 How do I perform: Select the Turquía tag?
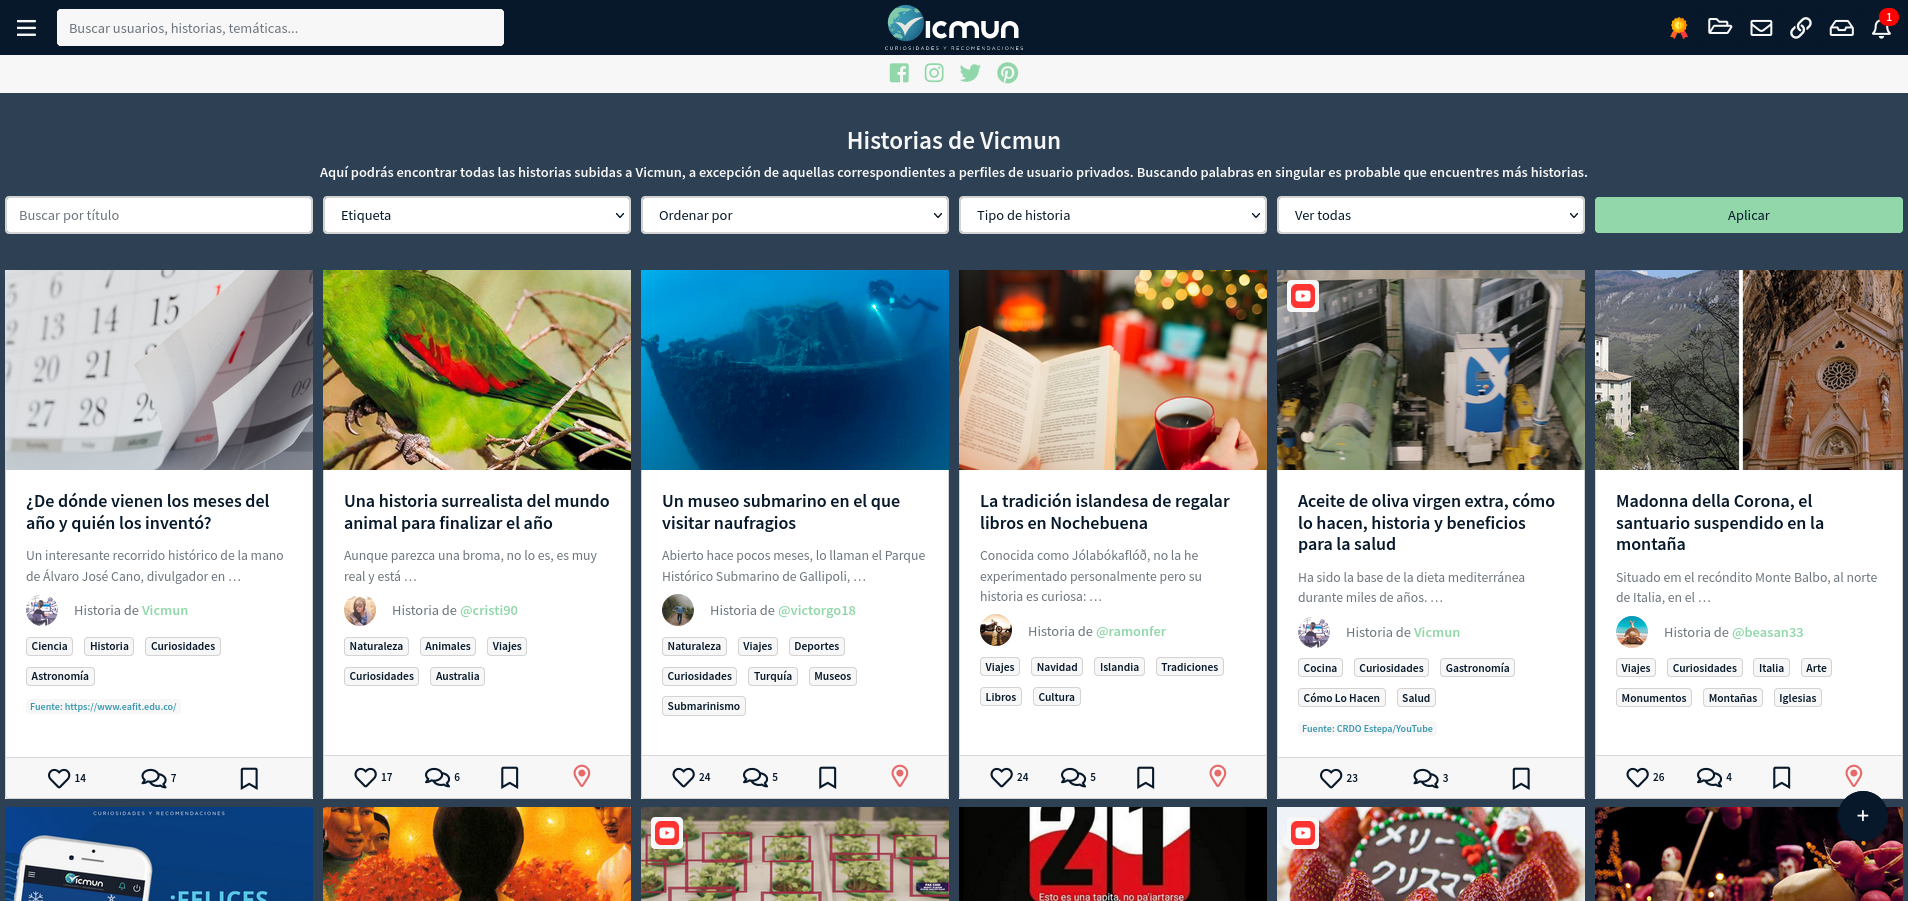(773, 676)
